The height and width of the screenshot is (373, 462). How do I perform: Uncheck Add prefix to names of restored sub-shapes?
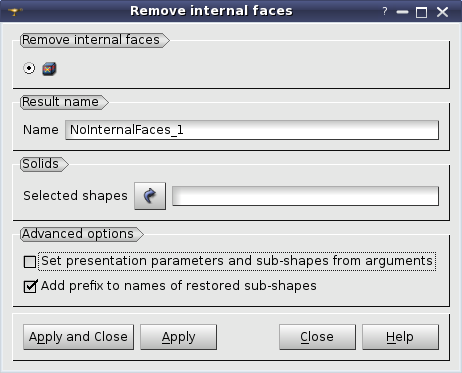30,286
